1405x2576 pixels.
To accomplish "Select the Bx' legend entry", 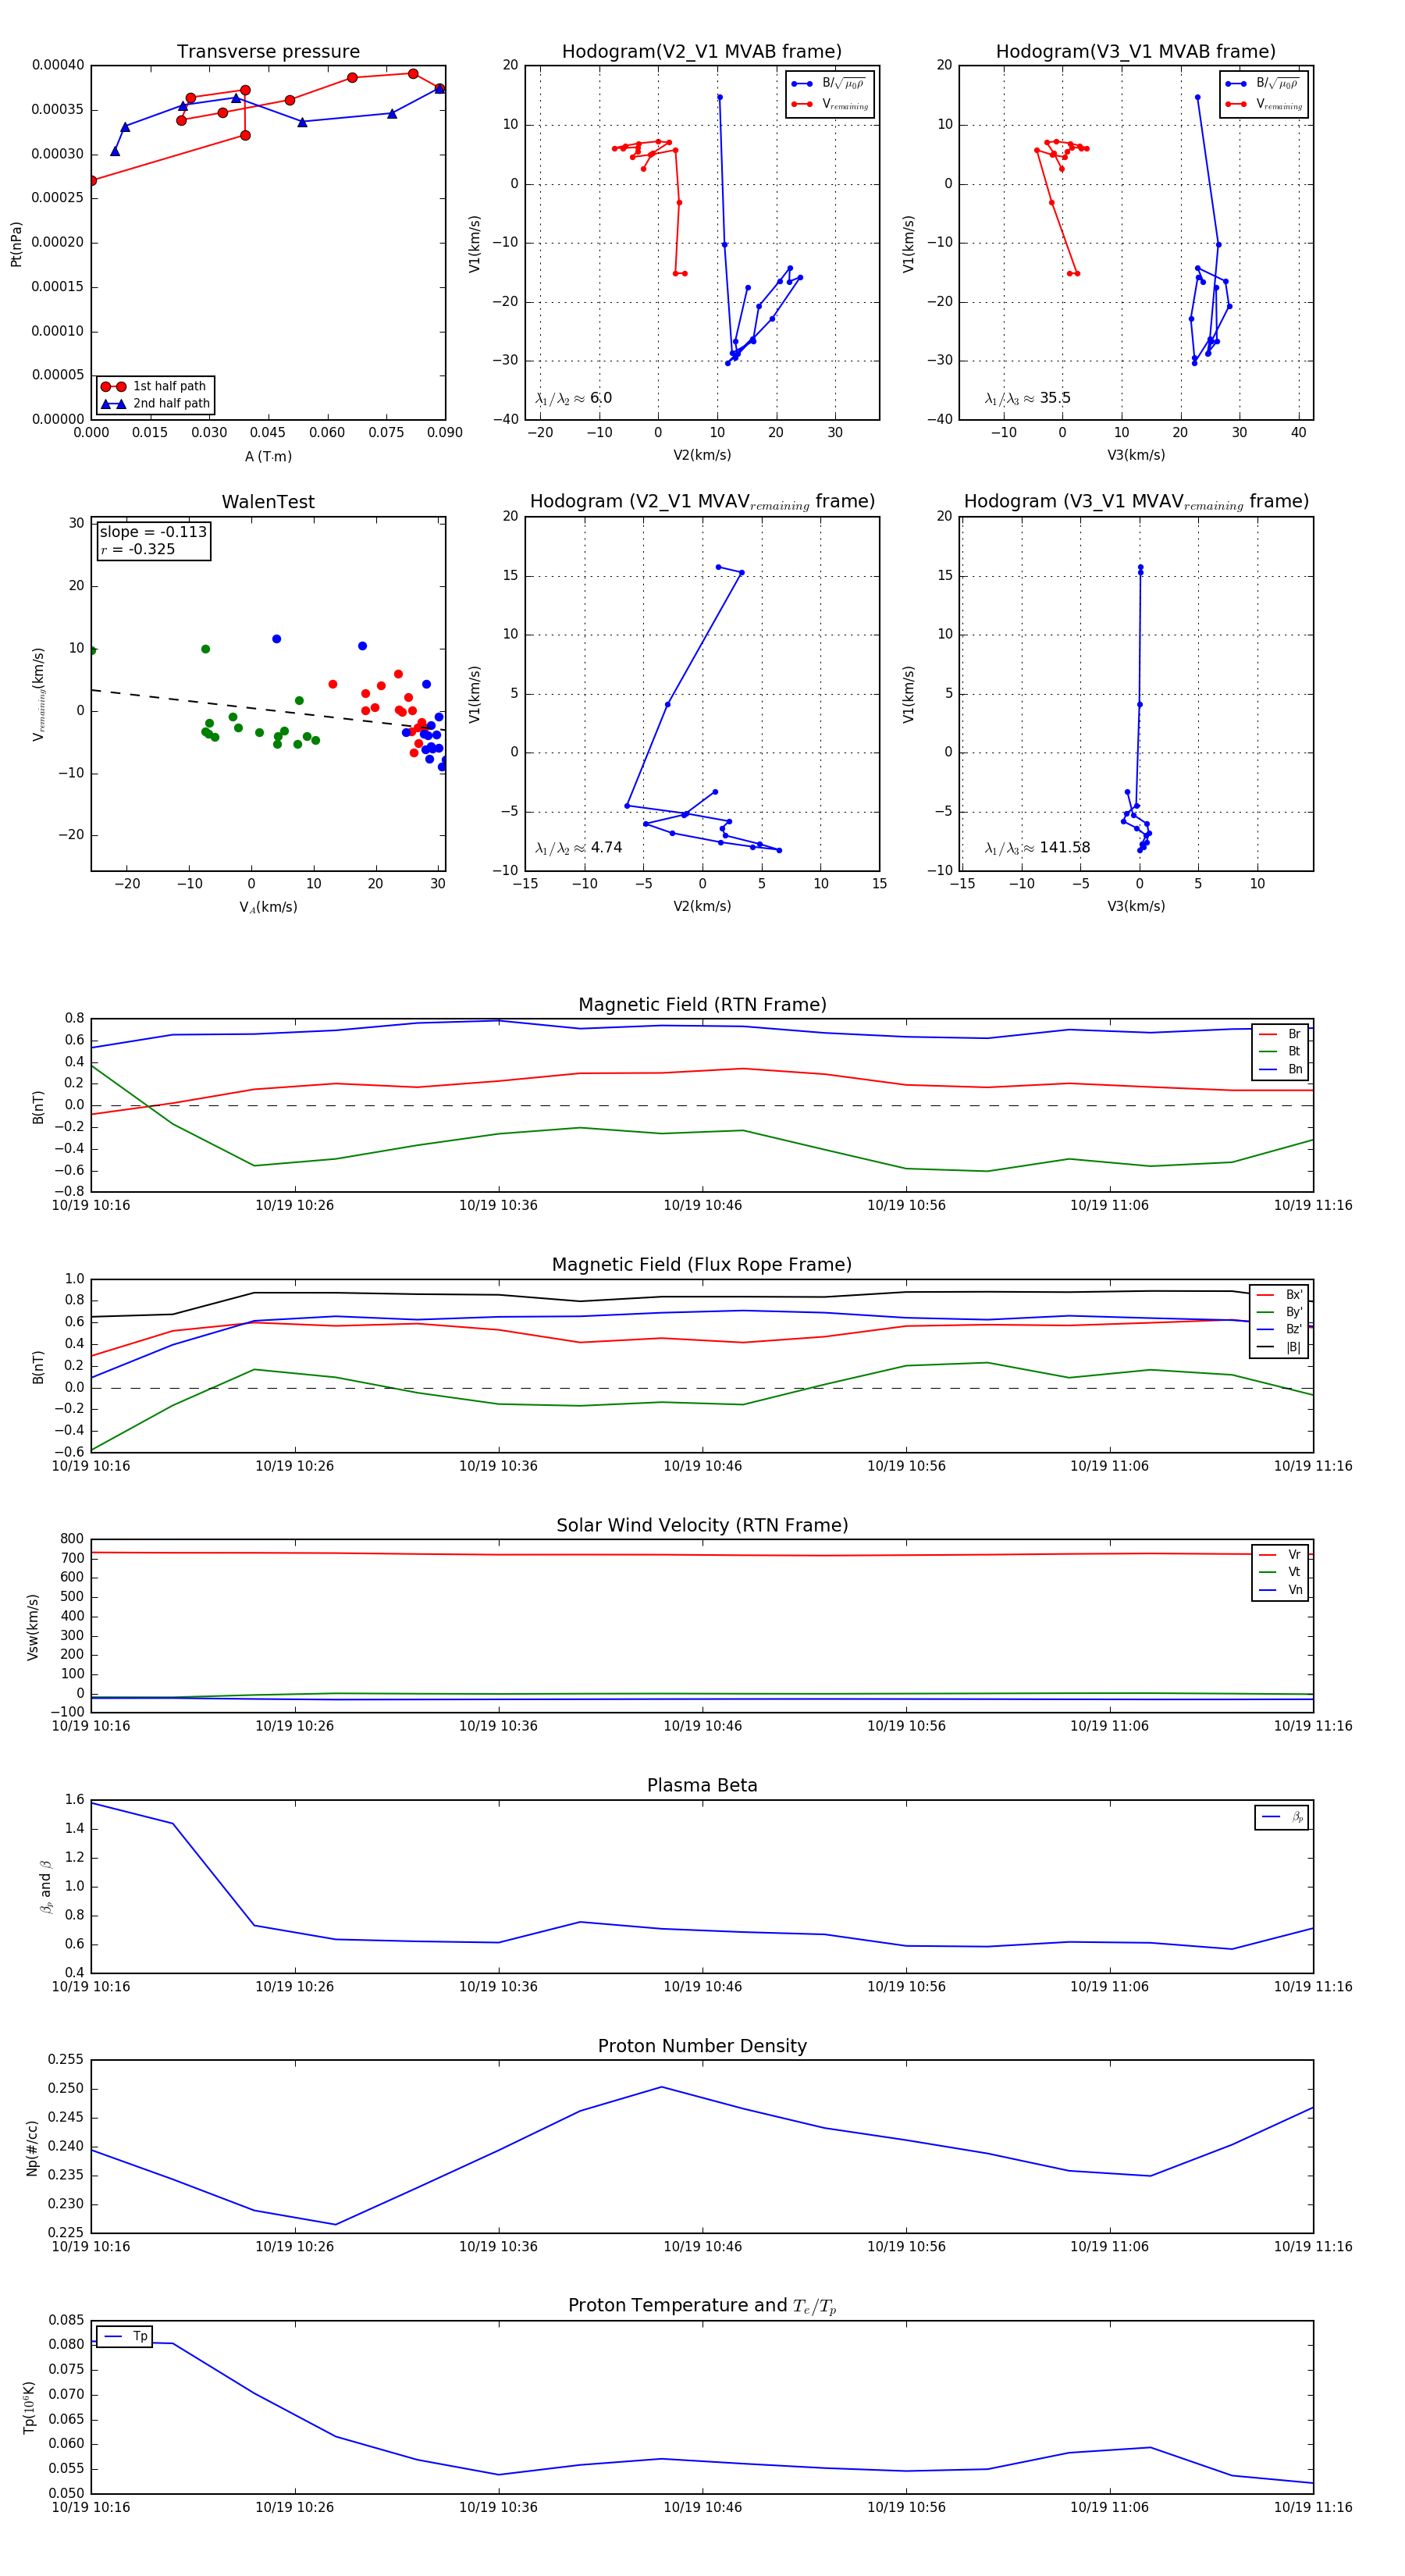I will (x=1280, y=1294).
